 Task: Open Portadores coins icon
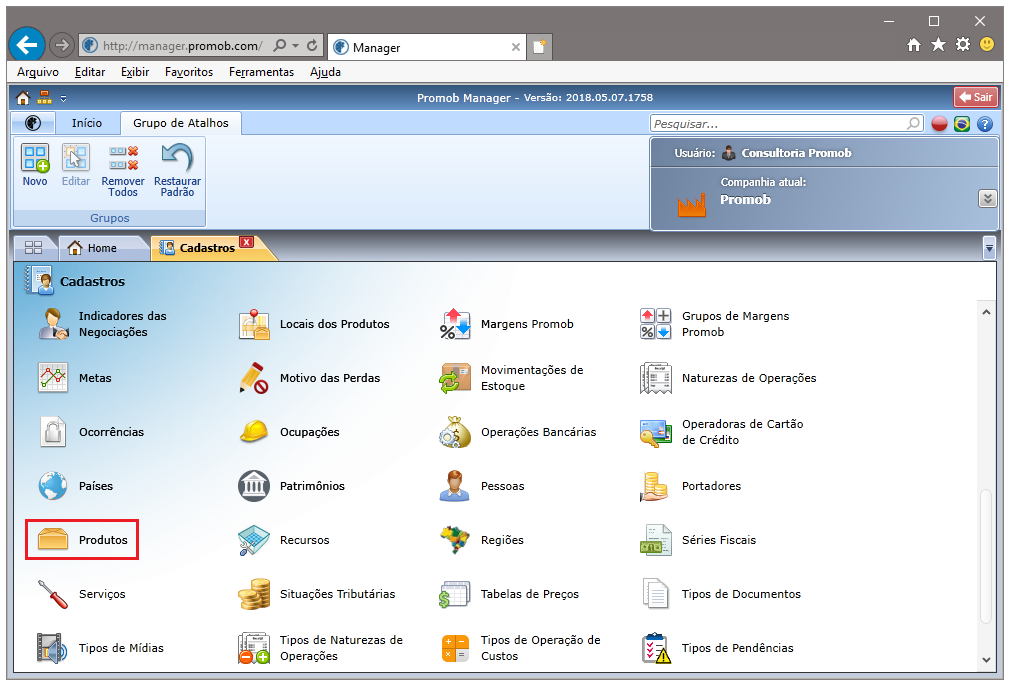click(656, 486)
